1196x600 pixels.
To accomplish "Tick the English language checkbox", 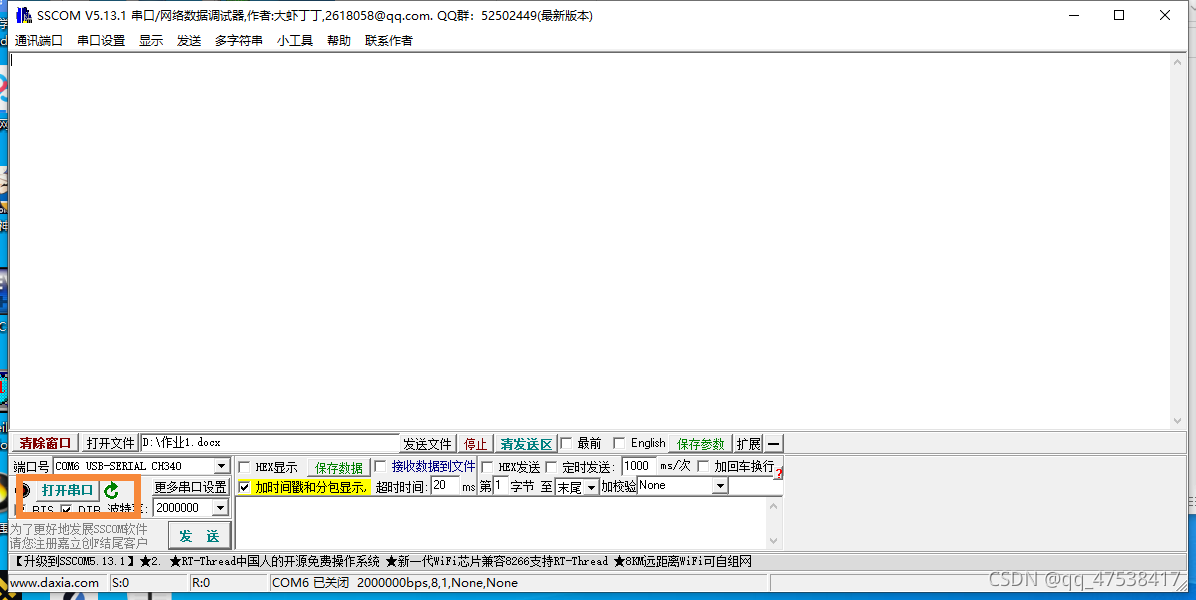I will [619, 443].
